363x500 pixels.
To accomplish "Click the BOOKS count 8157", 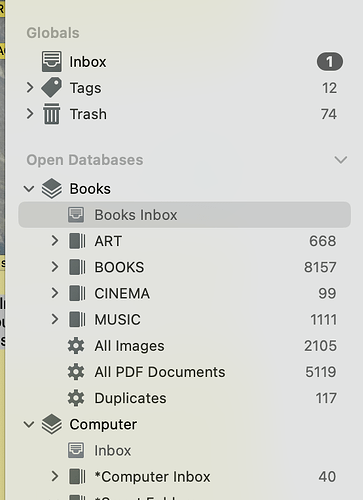I will [320, 267].
